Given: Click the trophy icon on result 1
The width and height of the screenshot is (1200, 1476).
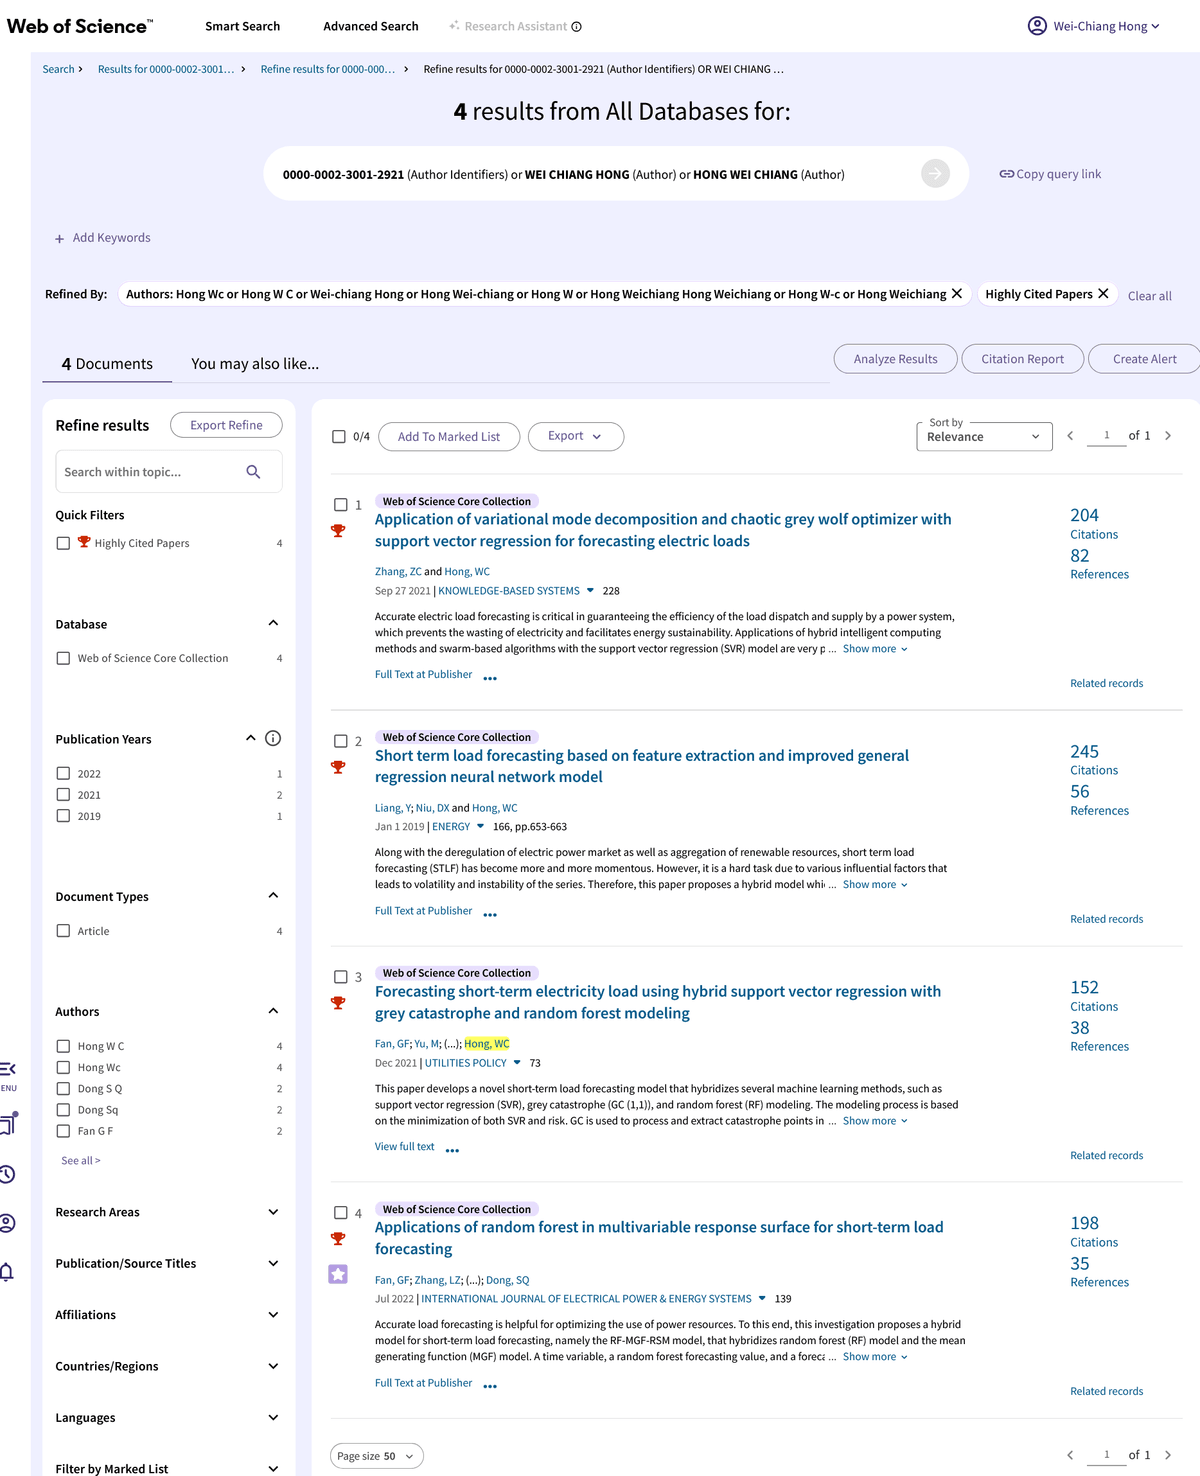Looking at the screenshot, I should click(338, 531).
